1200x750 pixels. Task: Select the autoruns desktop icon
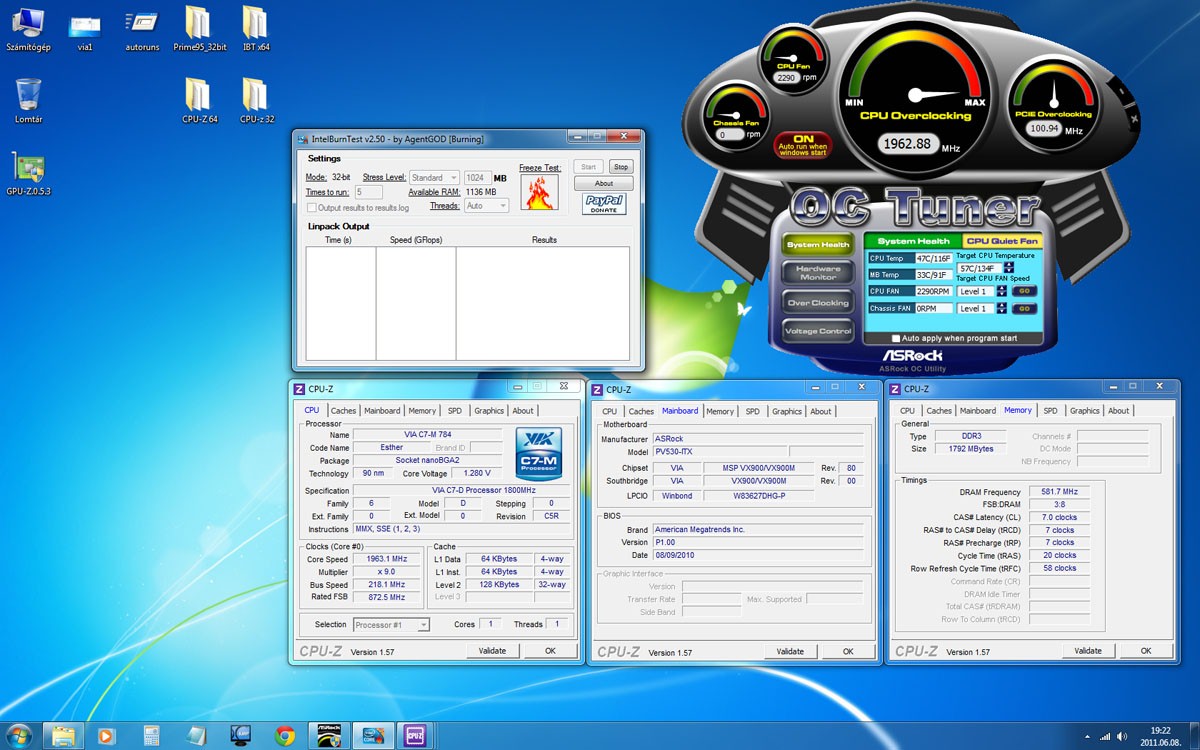(142, 28)
